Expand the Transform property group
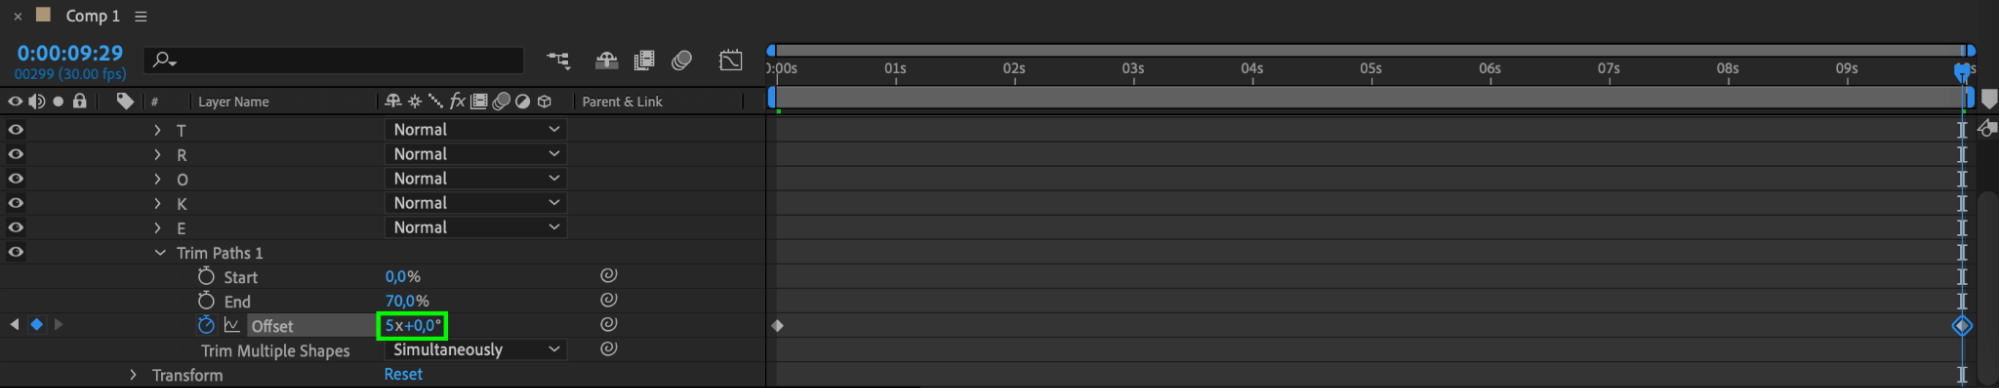Screen dimensions: 1999x389 click(x=133, y=375)
